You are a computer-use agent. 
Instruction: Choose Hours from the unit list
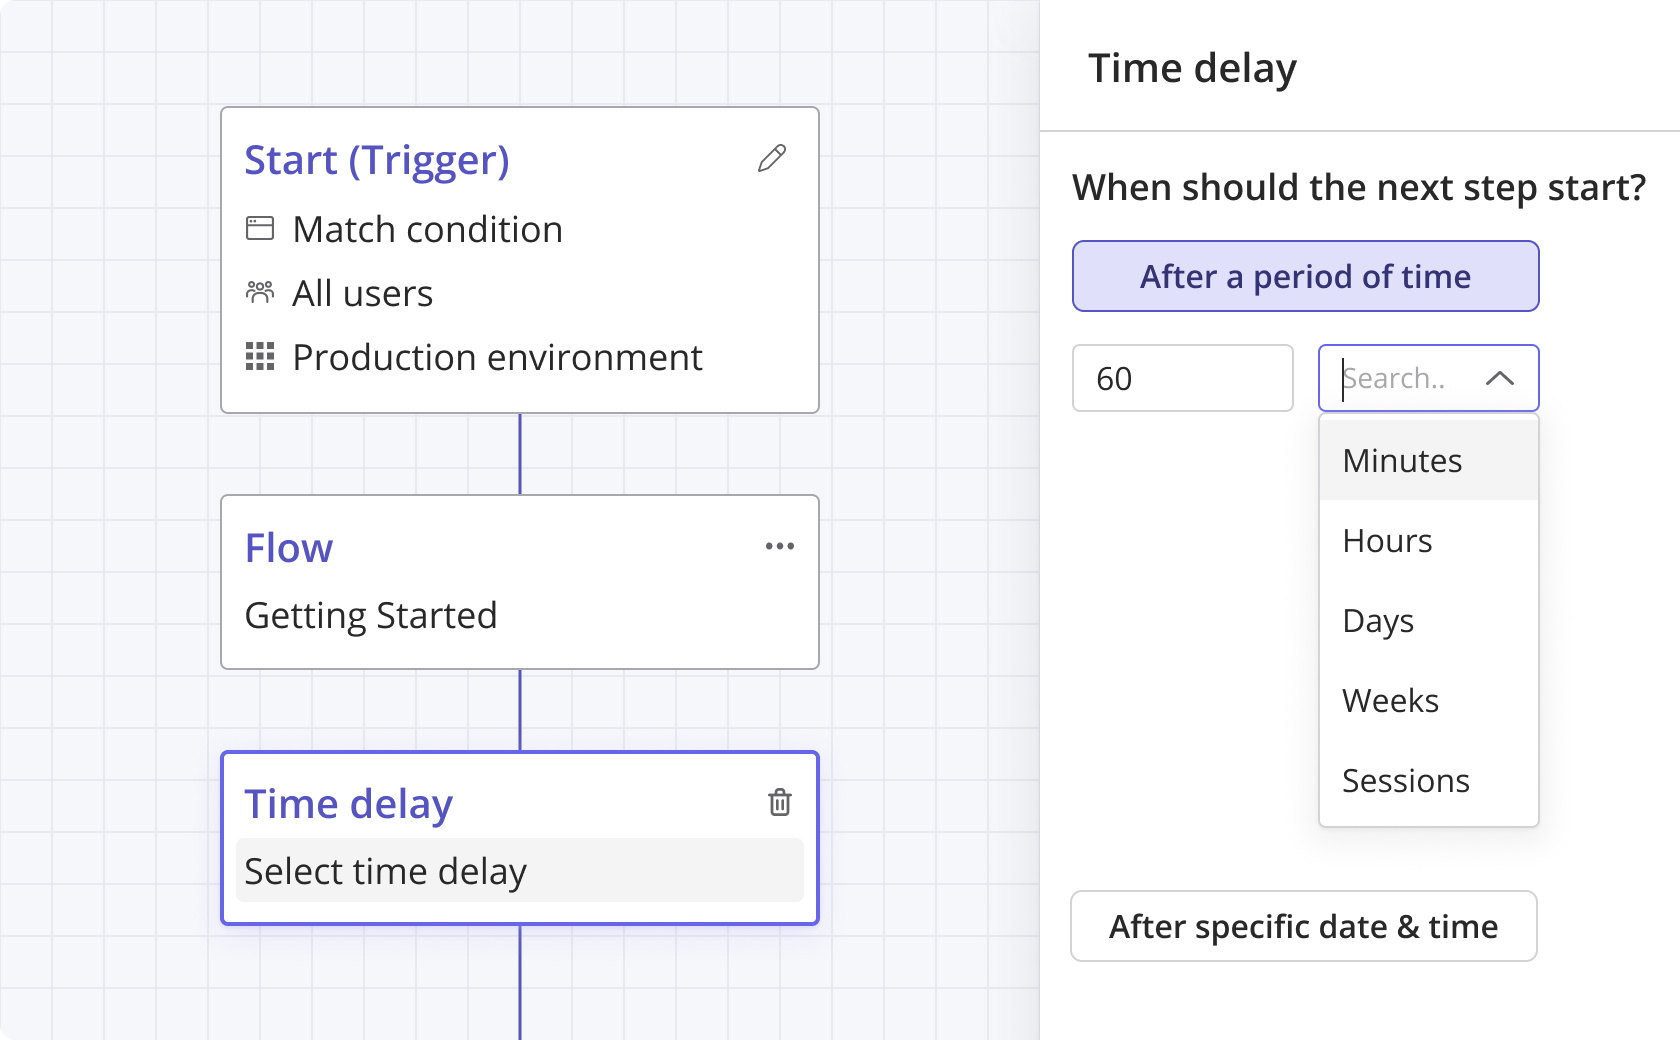tap(1387, 540)
